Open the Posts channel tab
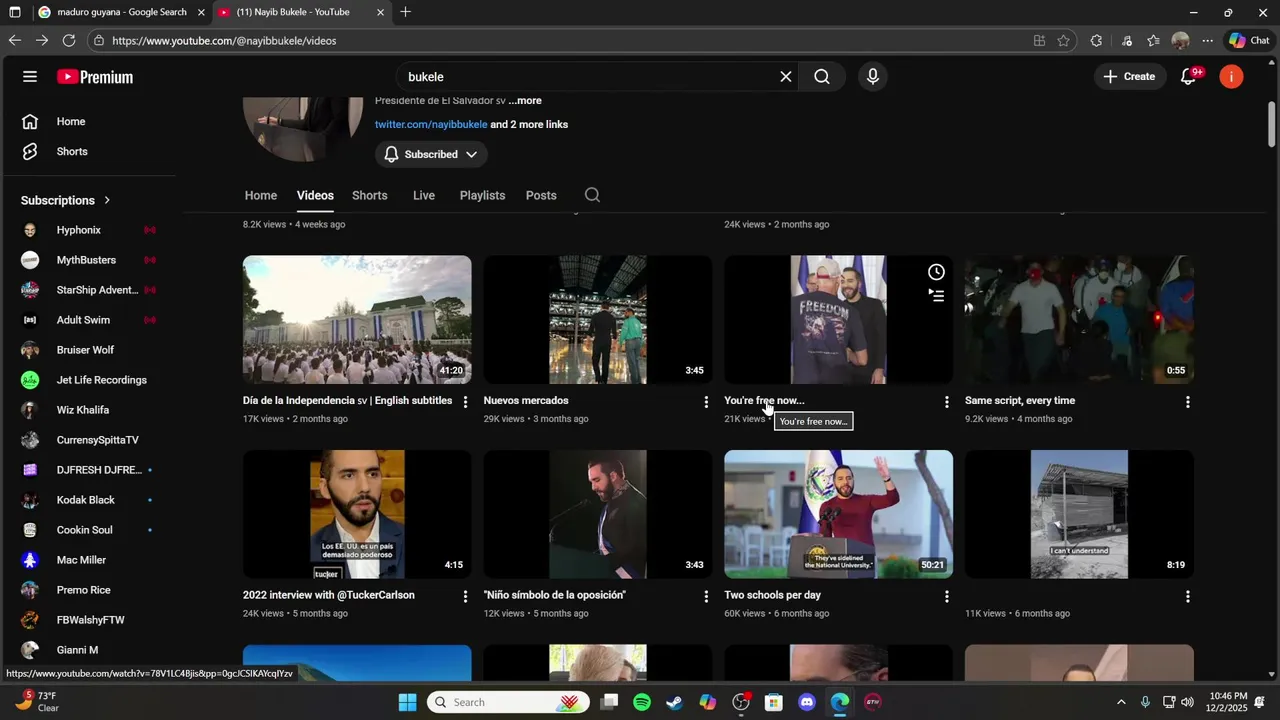This screenshot has height=720, width=1280. coord(541,195)
